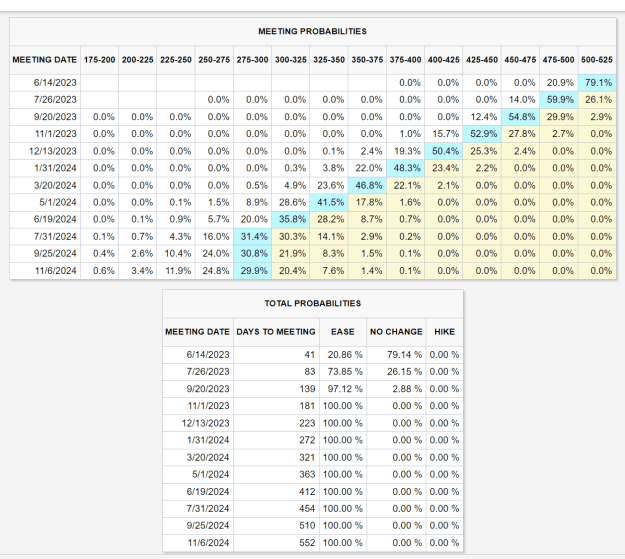This screenshot has height=559, width=625.
Task: Click the 500-525 column header
Action: (x=597, y=60)
